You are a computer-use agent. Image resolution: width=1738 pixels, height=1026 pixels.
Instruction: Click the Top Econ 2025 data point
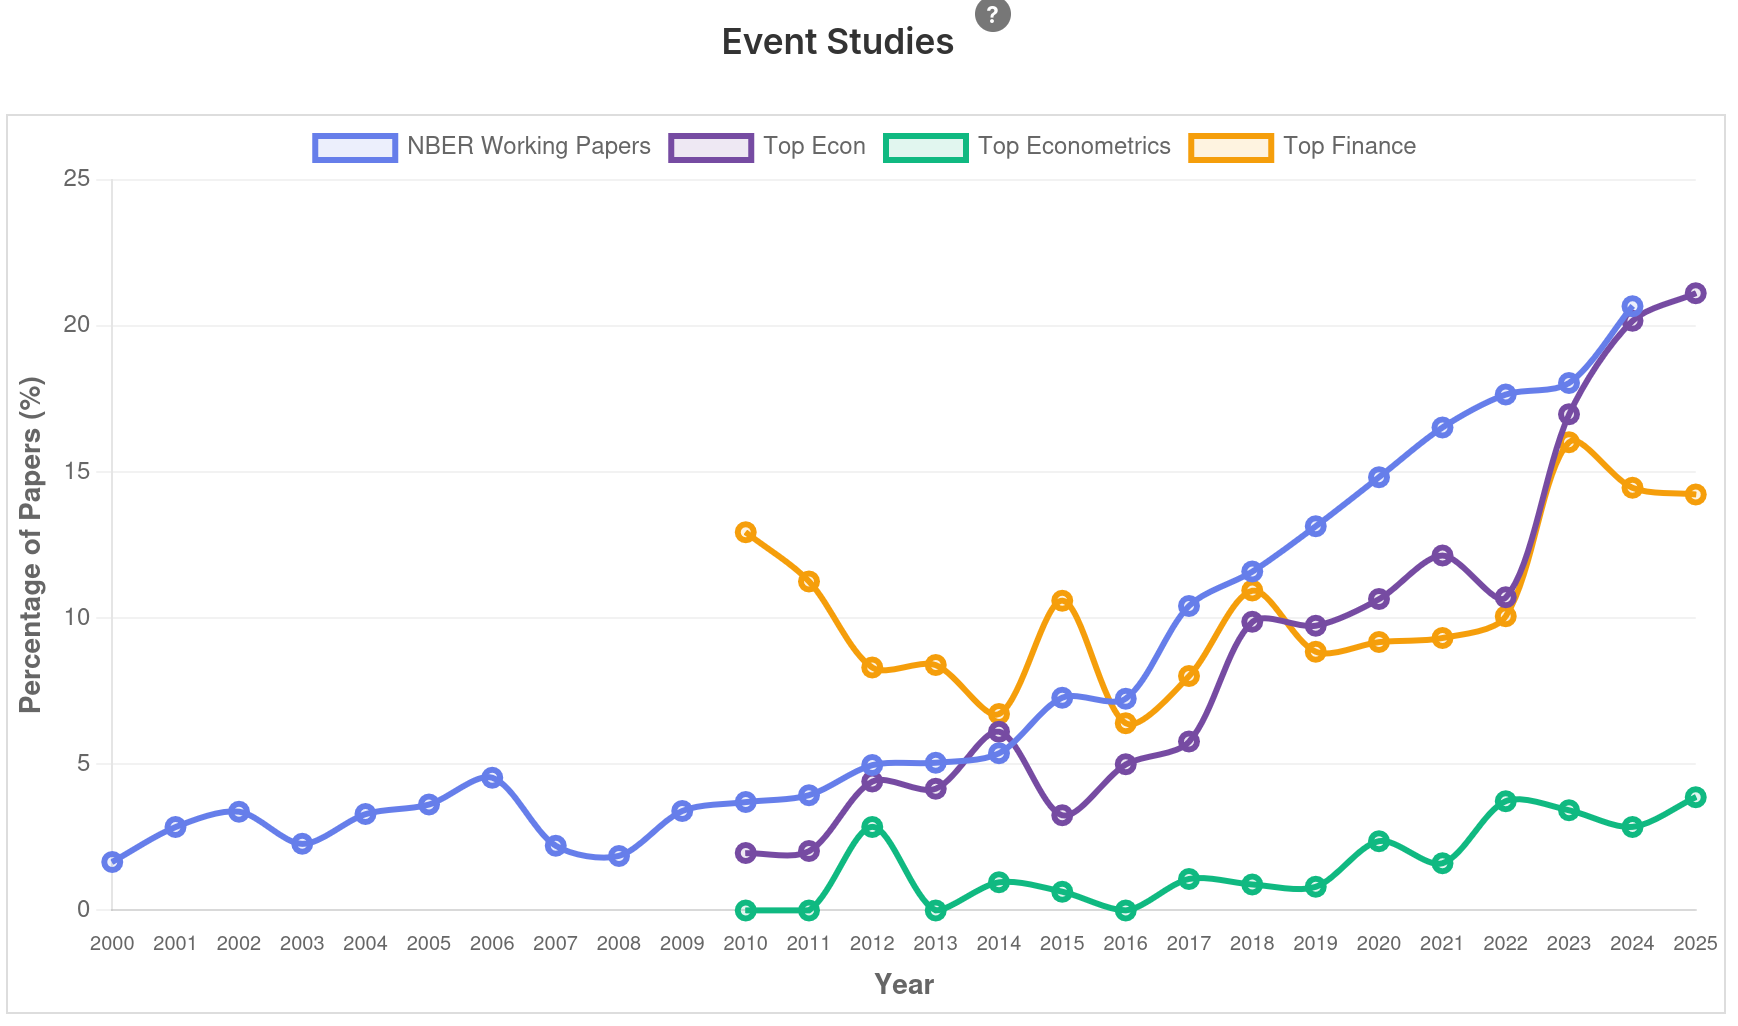point(1695,293)
